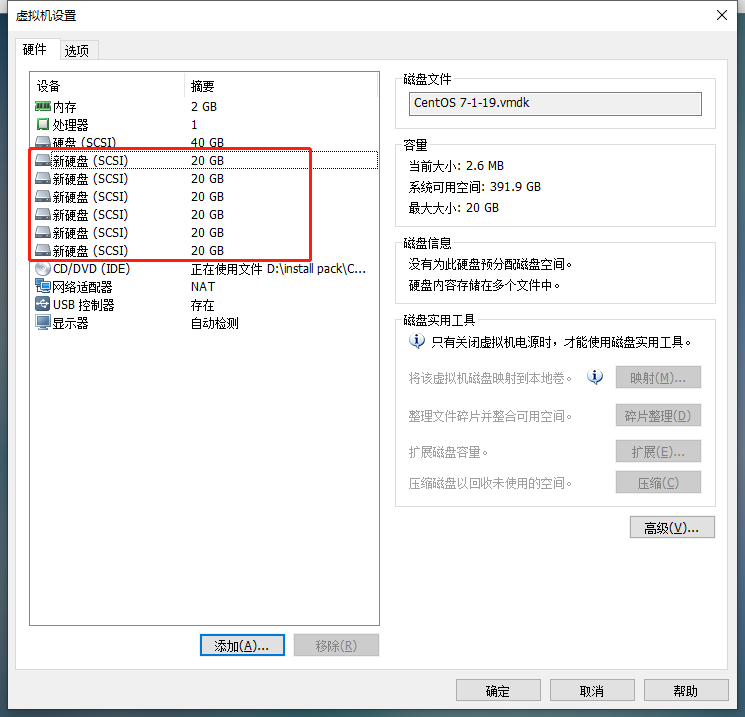745x717 pixels.
Task: Click the text 没有为此硬盘预分配磁盘空间。
Action: click(x=491, y=264)
